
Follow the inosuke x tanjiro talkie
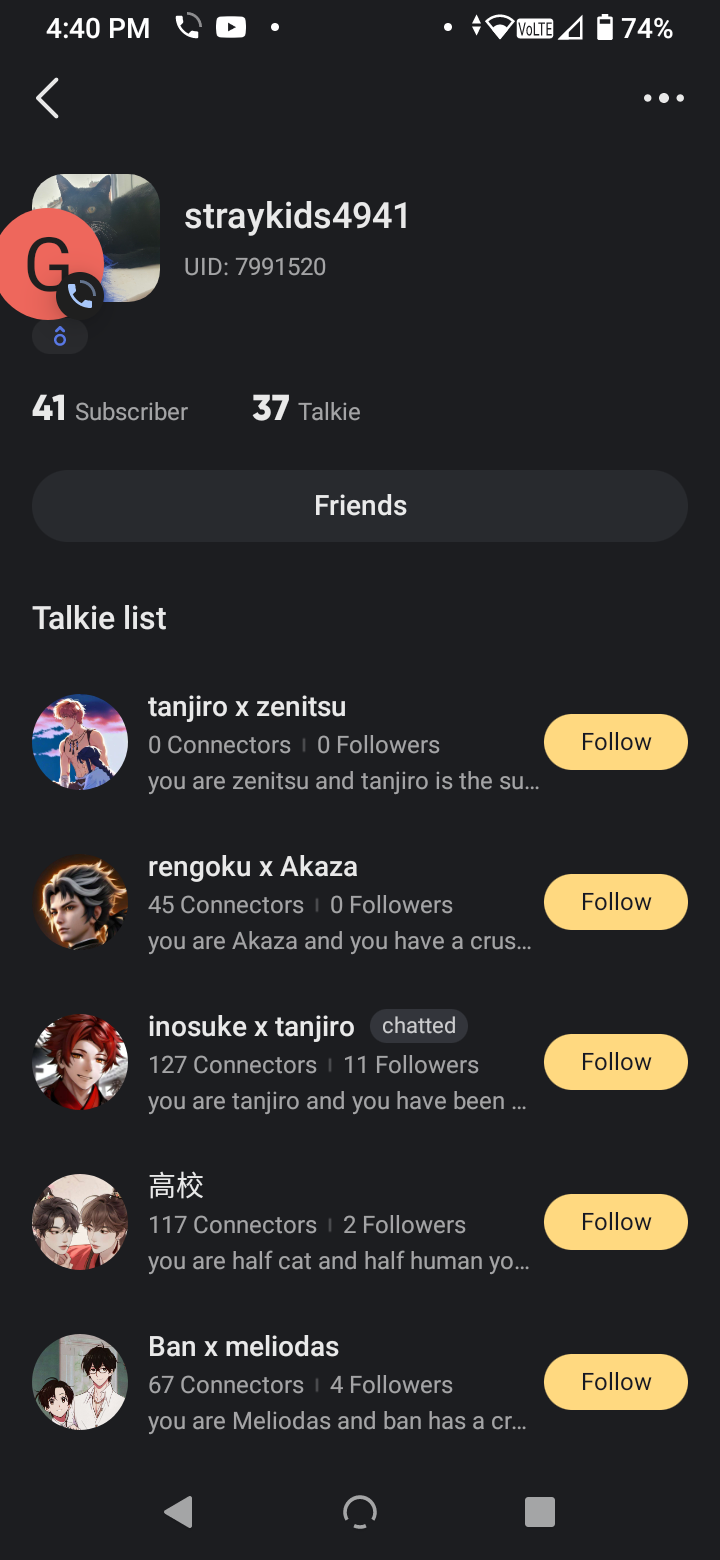616,1062
